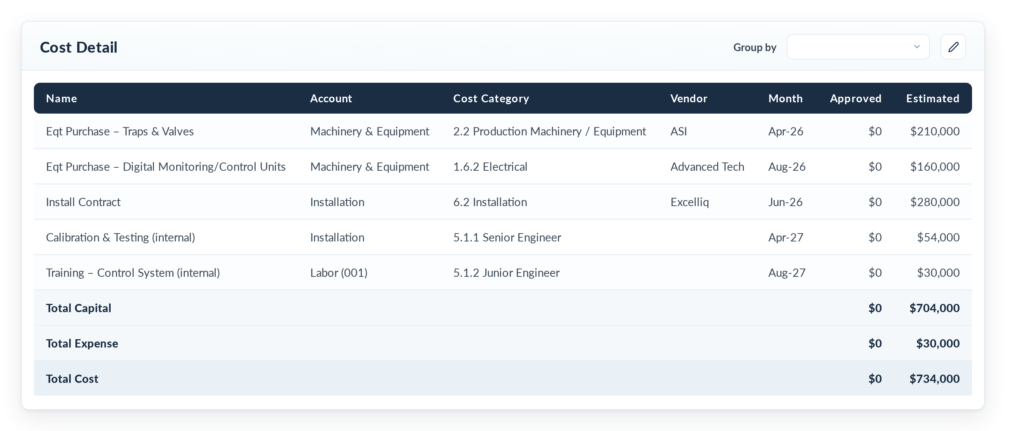This screenshot has width=1024, height=431.
Task: Click '2.2 Production Machinery / Equipment' category
Action: [x=549, y=131]
